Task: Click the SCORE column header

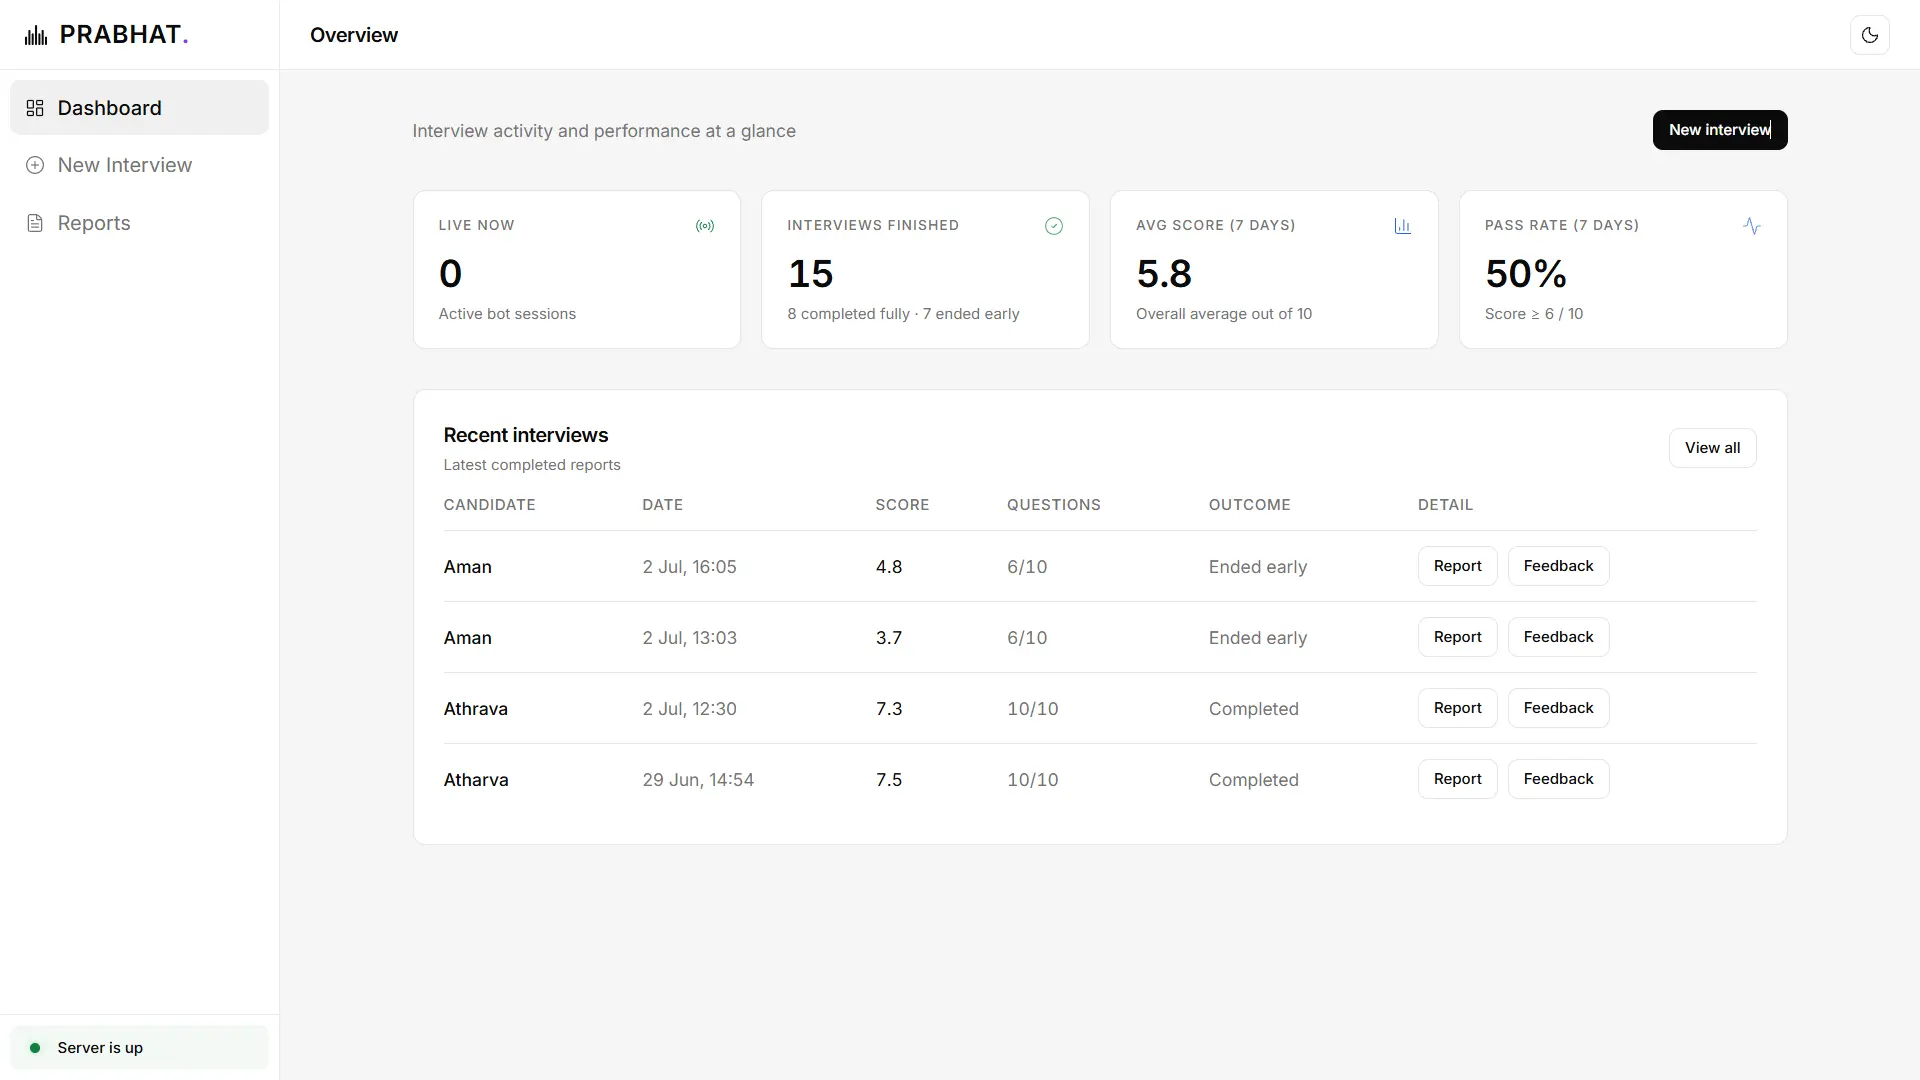Action: [902, 505]
